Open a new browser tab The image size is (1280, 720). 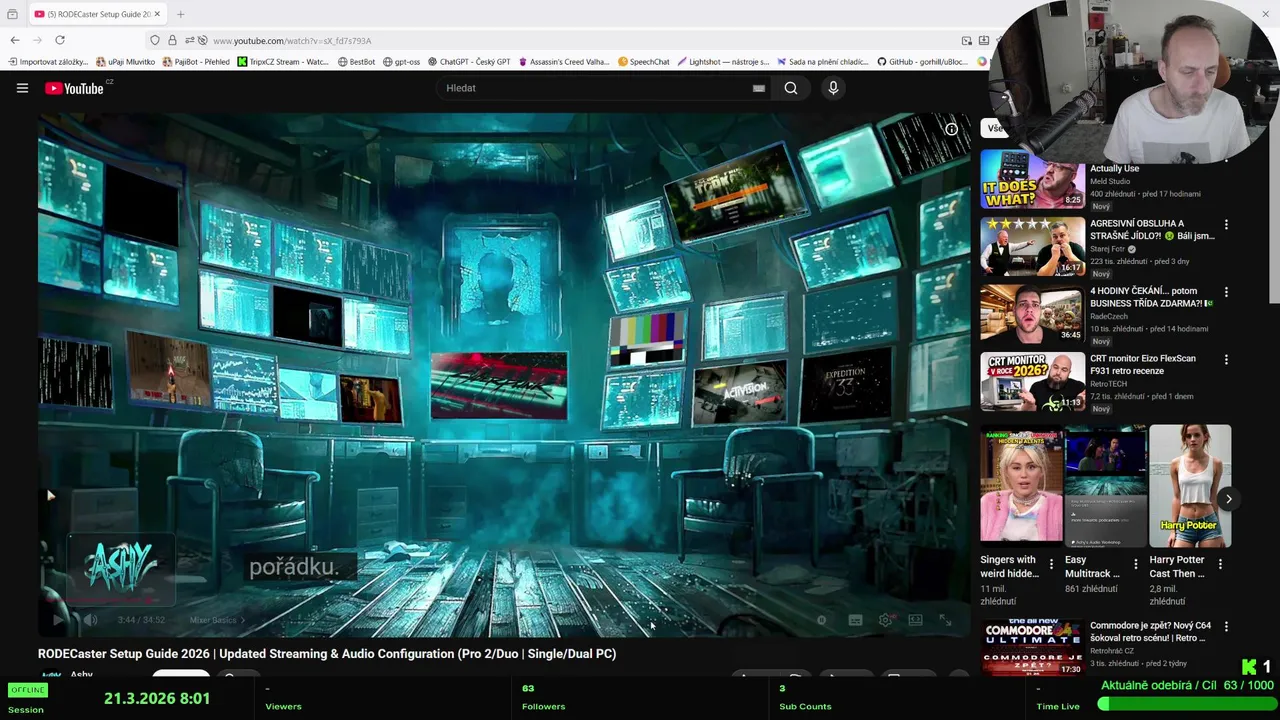[x=180, y=14]
